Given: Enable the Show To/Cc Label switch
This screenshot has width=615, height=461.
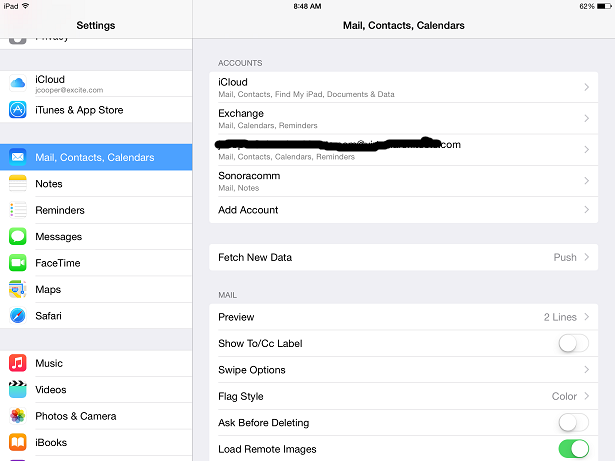Looking at the screenshot, I should (573, 344).
